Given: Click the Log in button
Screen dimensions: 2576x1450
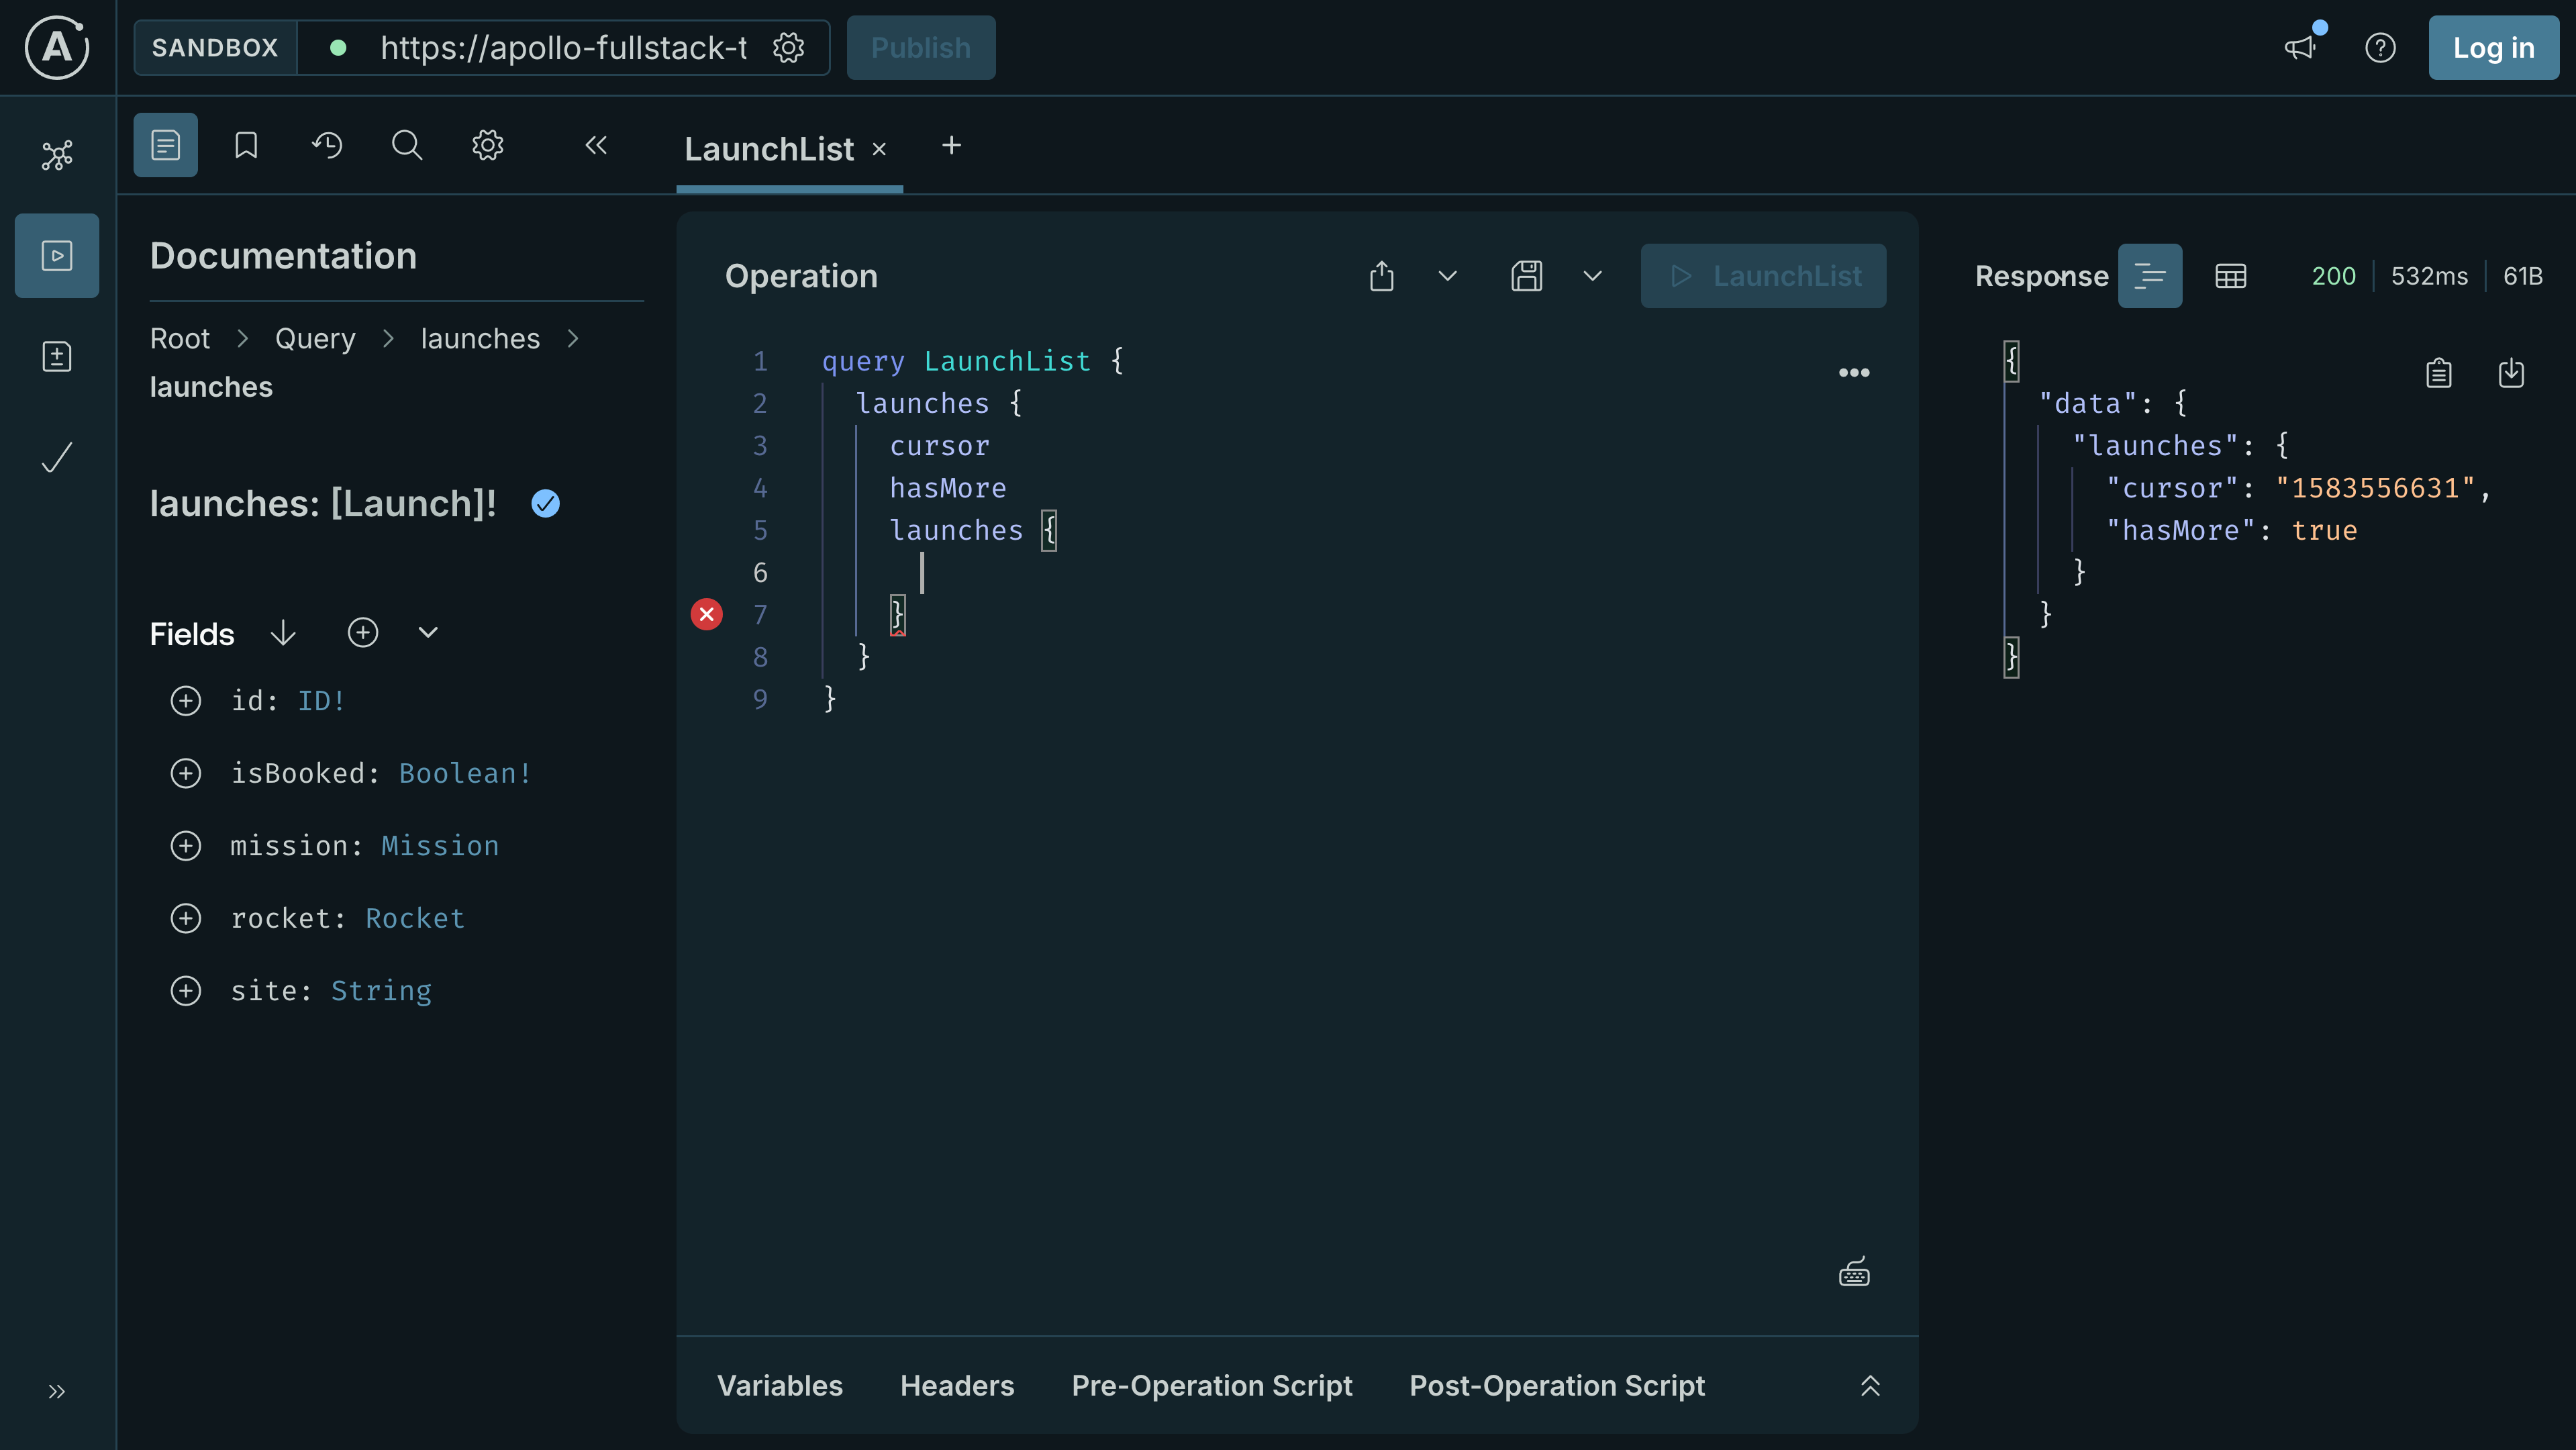Looking at the screenshot, I should coord(2492,47).
